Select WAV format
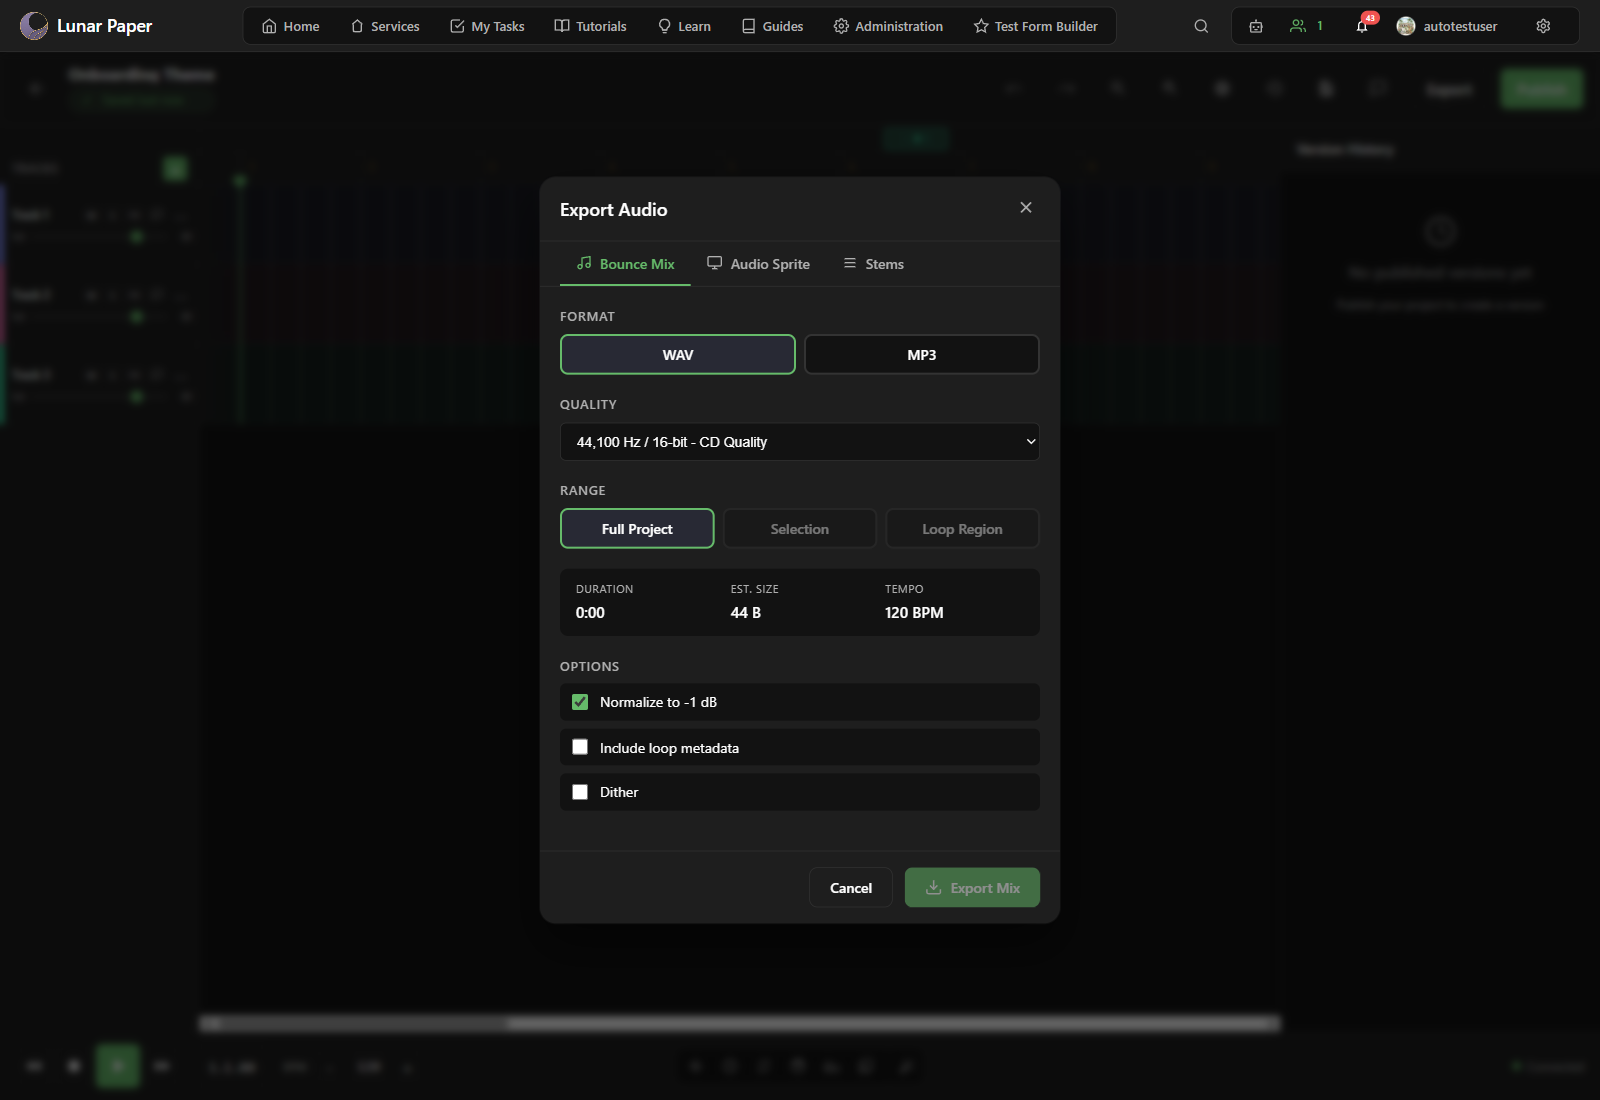The image size is (1600, 1100). tap(678, 355)
